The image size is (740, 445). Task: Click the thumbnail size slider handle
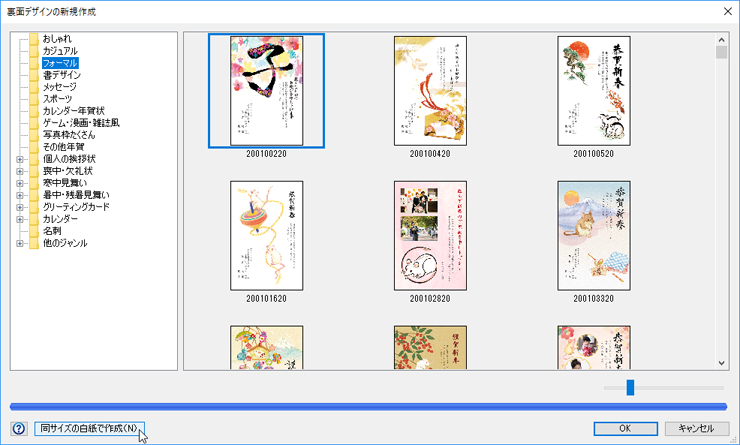tap(630, 387)
